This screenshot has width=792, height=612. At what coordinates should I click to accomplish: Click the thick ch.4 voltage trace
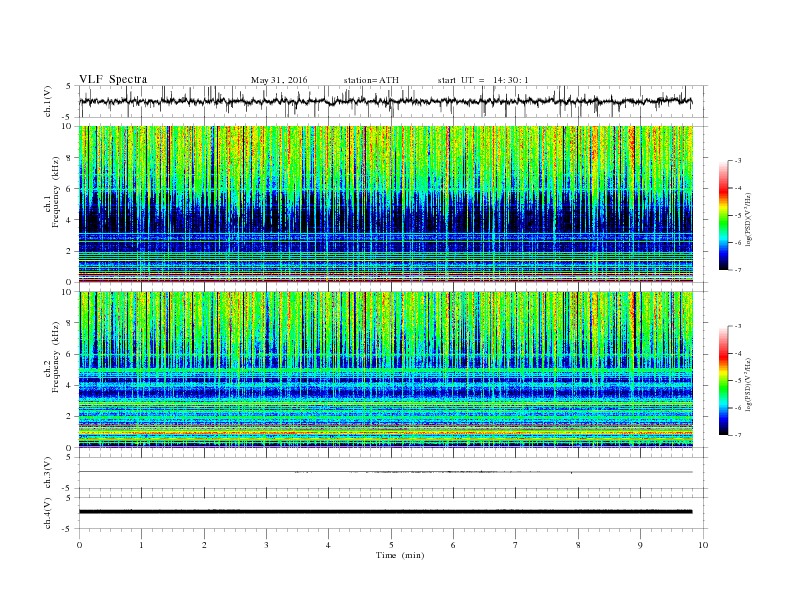(x=385, y=512)
